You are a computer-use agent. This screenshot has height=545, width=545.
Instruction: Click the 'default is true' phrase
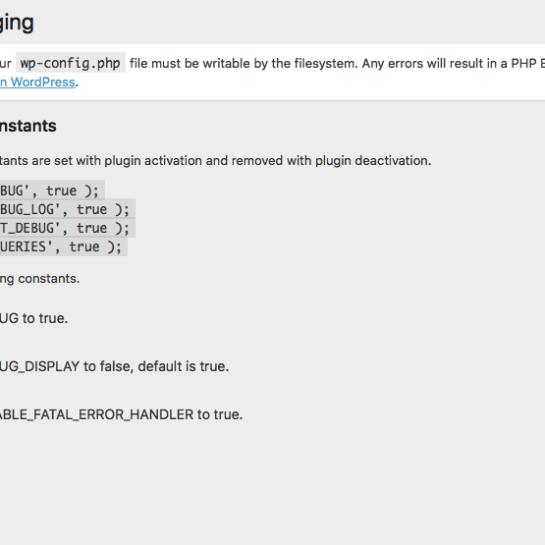click(x=183, y=366)
